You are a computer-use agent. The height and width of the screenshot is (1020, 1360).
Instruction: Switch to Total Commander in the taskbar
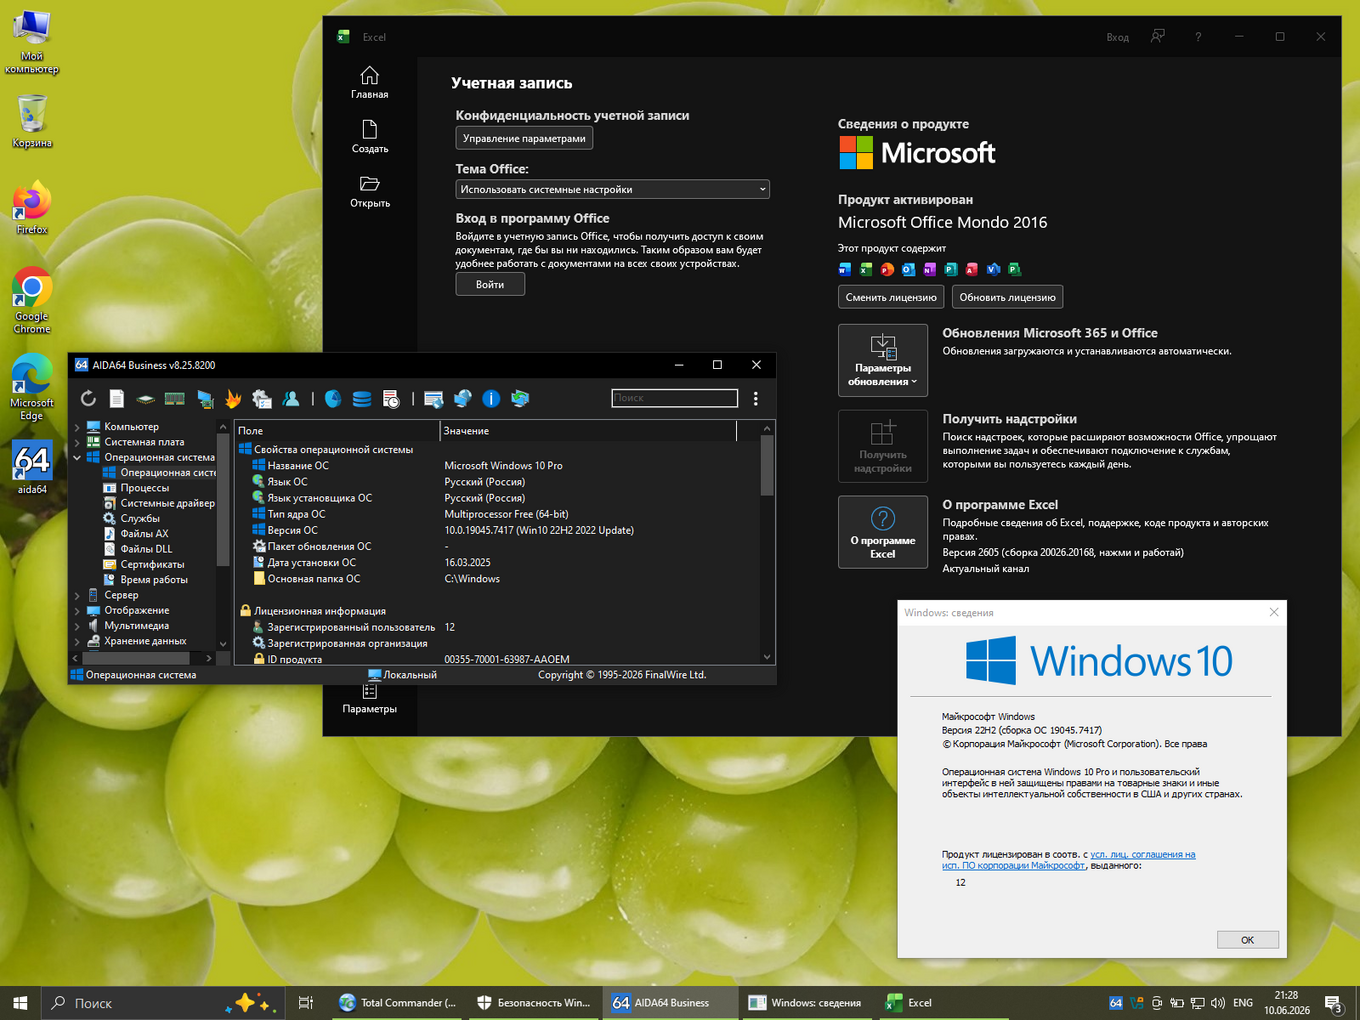click(398, 1003)
